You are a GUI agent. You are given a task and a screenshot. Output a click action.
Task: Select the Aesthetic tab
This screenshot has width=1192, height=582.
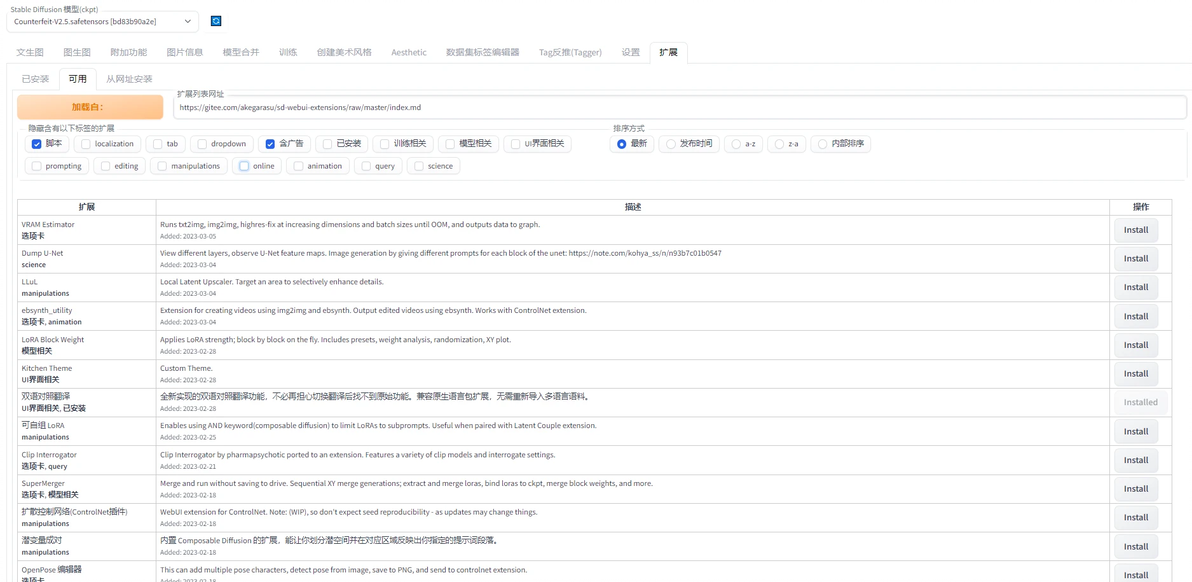coord(409,52)
